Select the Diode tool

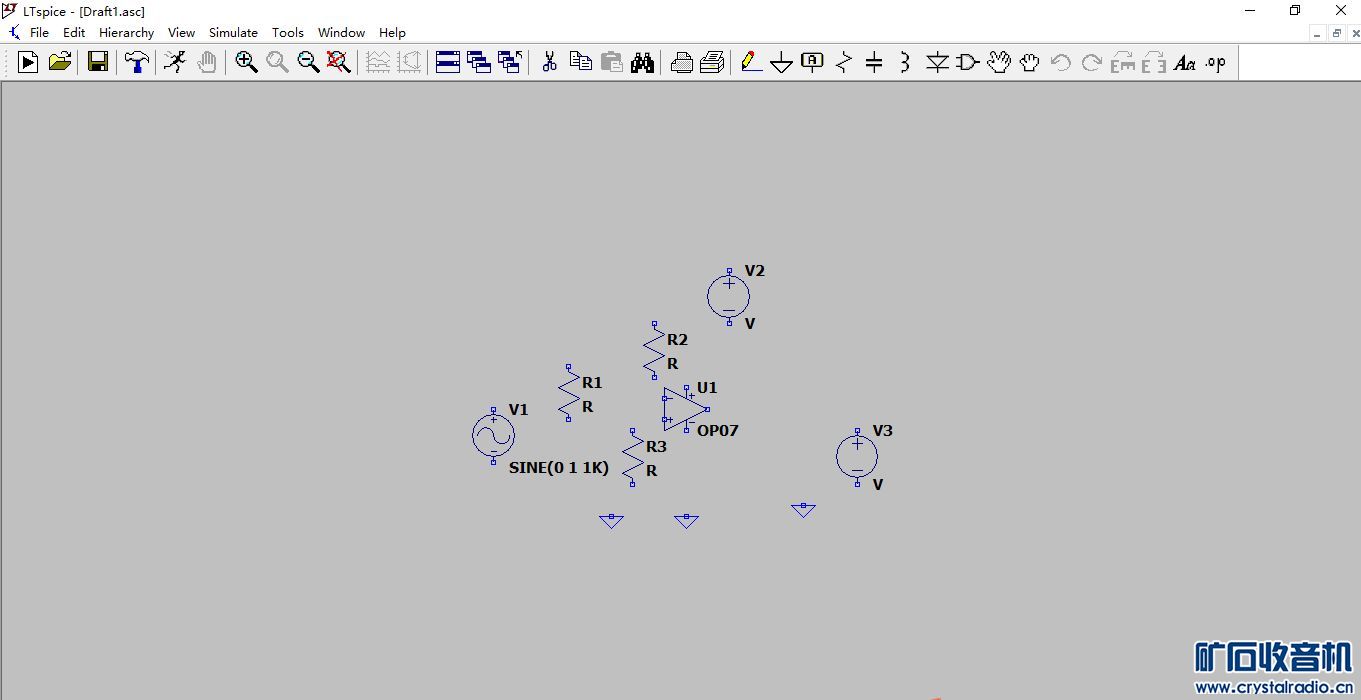[x=937, y=62]
